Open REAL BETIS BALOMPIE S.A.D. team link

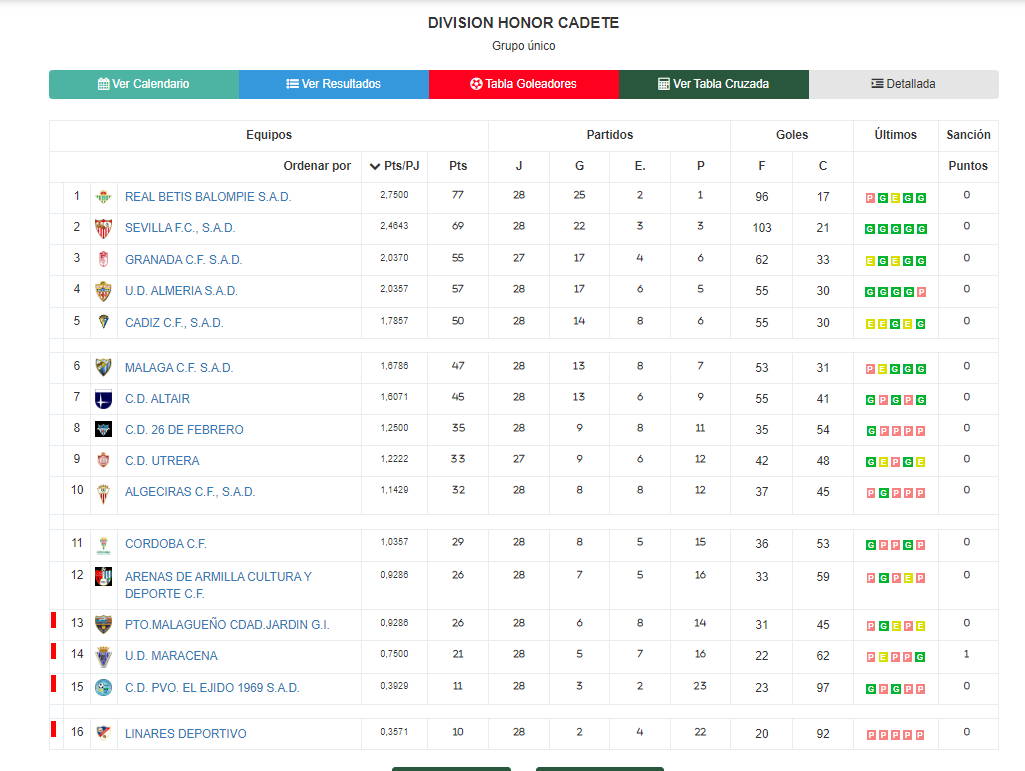pyautogui.click(x=208, y=197)
